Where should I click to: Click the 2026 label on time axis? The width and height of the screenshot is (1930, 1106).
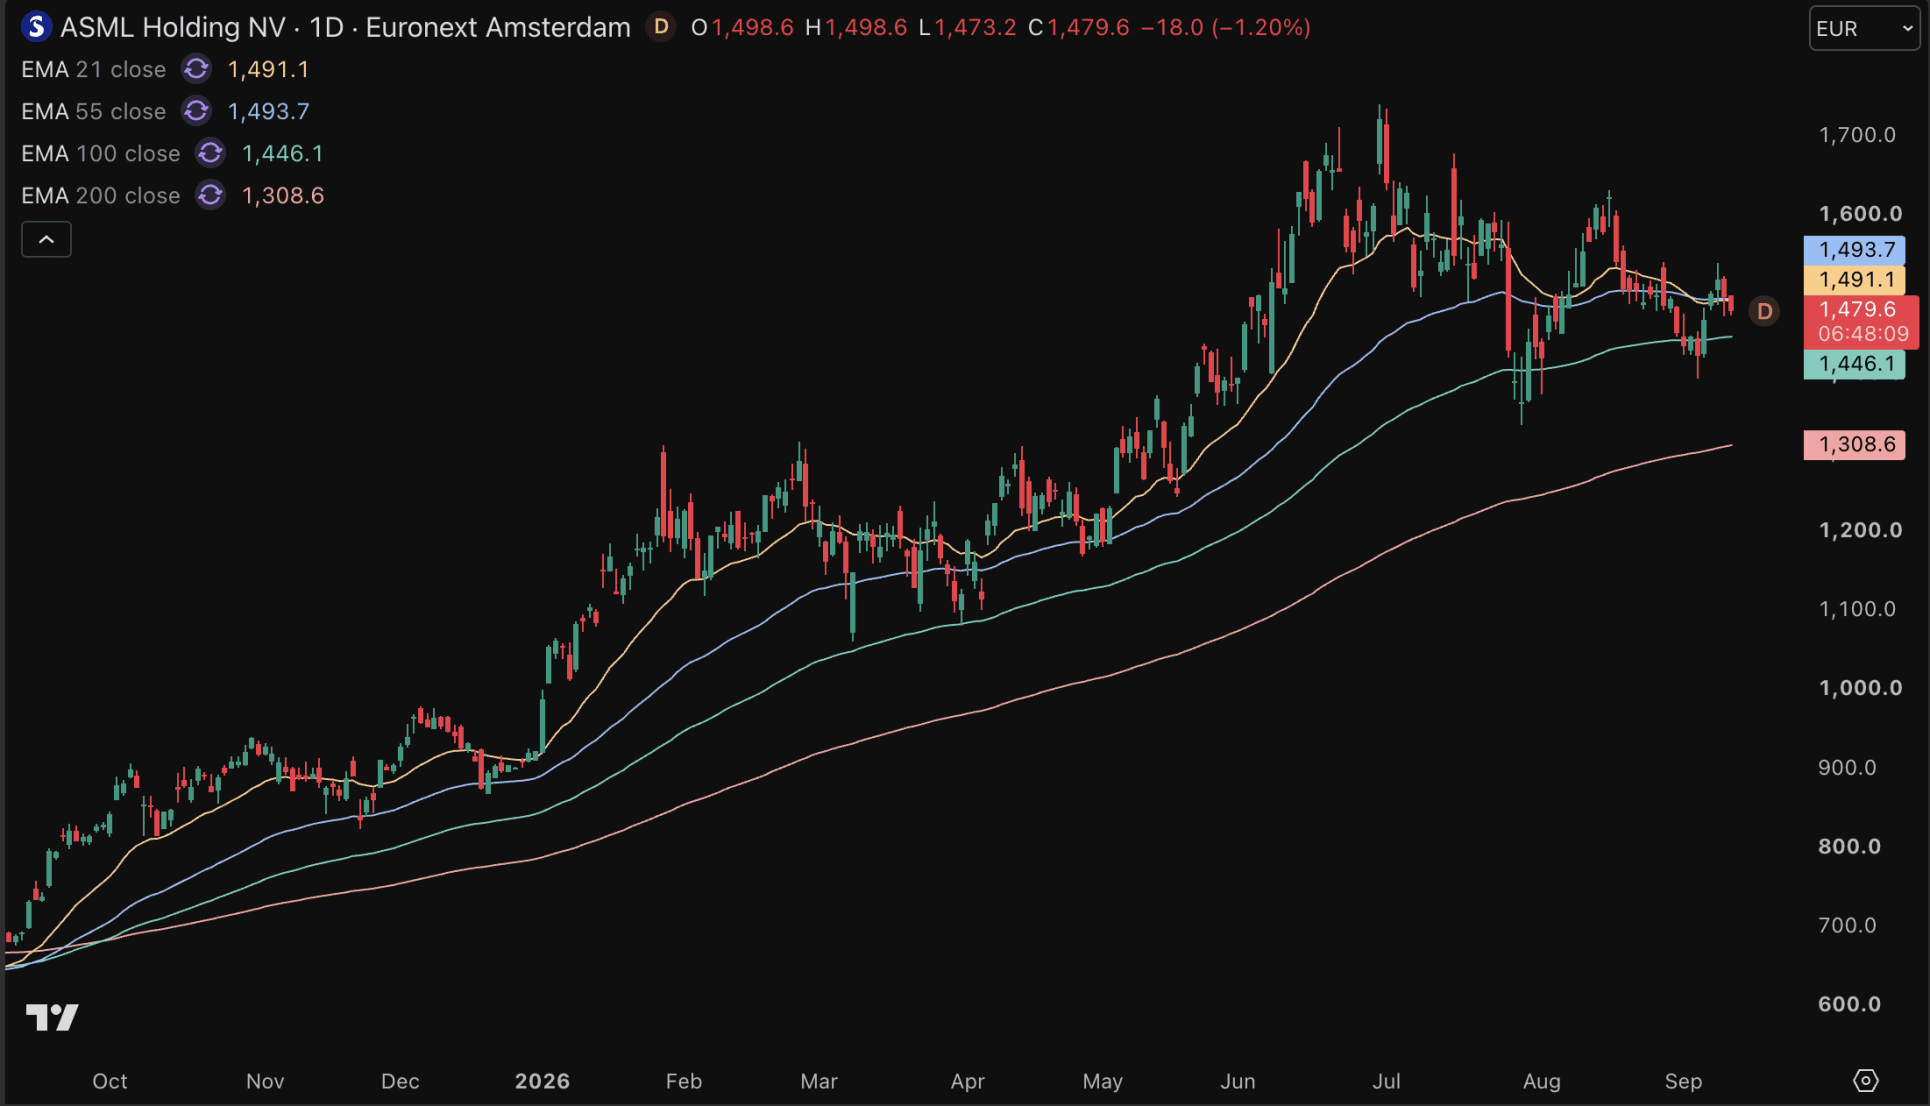click(542, 1081)
